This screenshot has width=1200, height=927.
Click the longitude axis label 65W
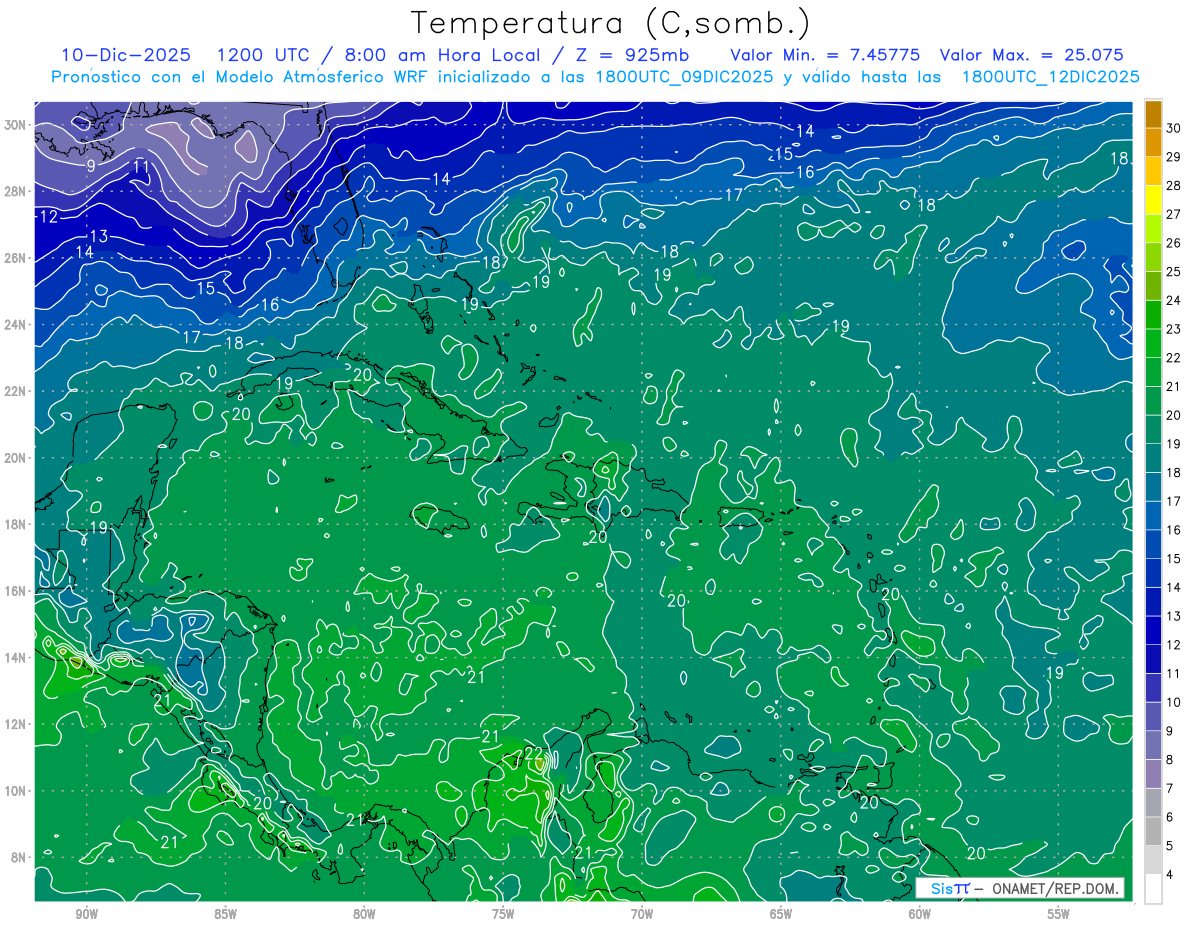pyautogui.click(x=781, y=914)
